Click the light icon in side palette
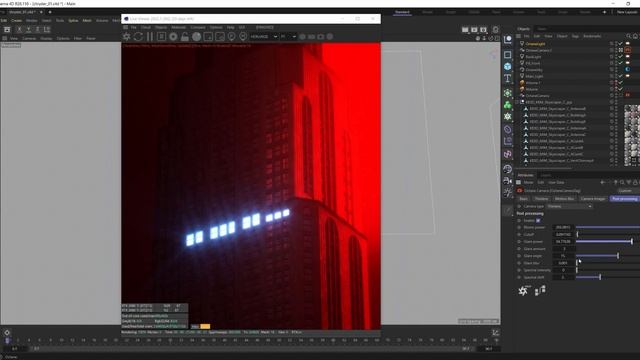Image resolution: width=640 pixels, height=360 pixels. coord(507,192)
